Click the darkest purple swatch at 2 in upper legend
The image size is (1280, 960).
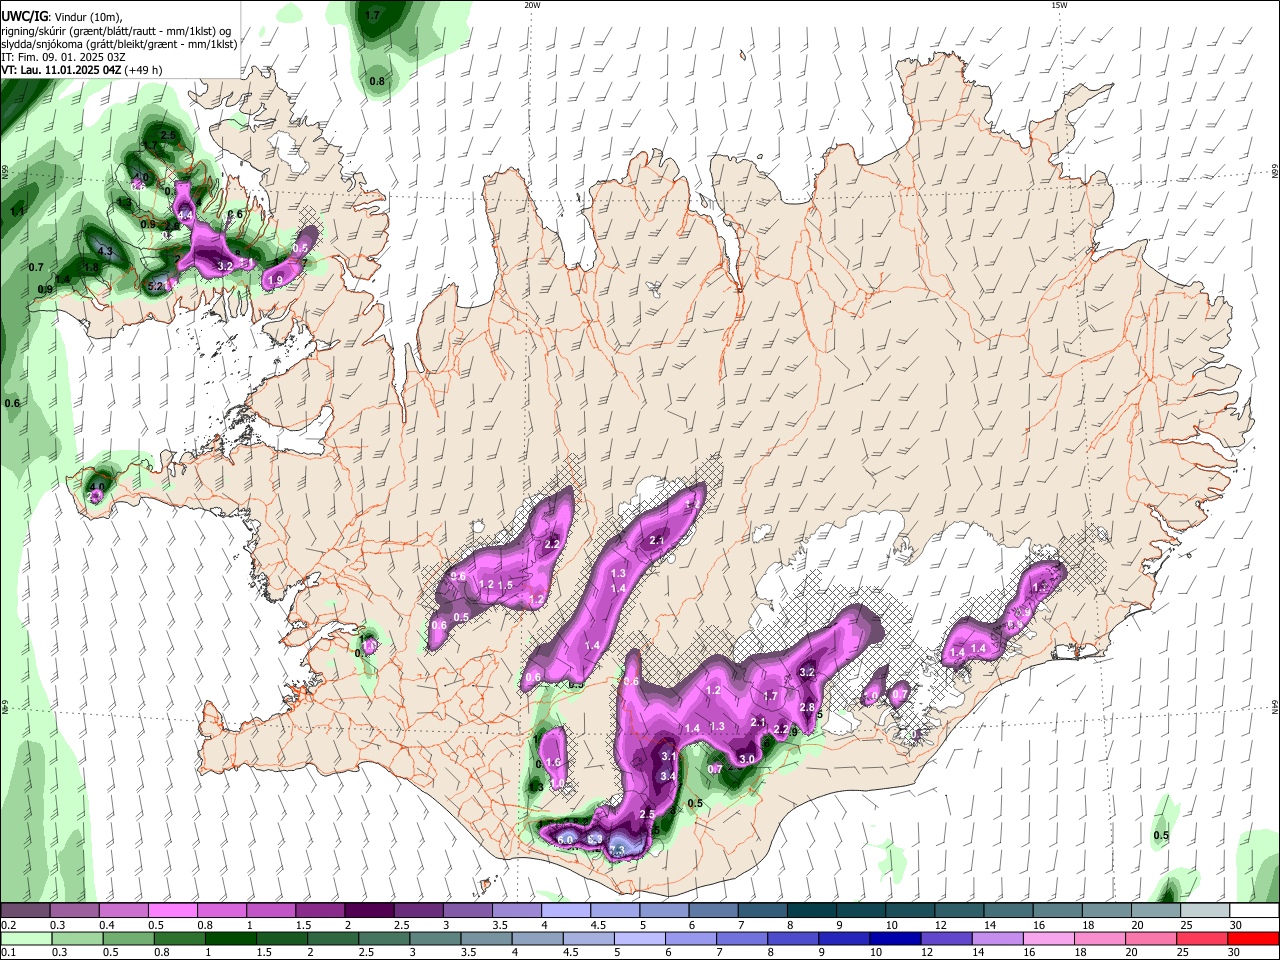368,911
